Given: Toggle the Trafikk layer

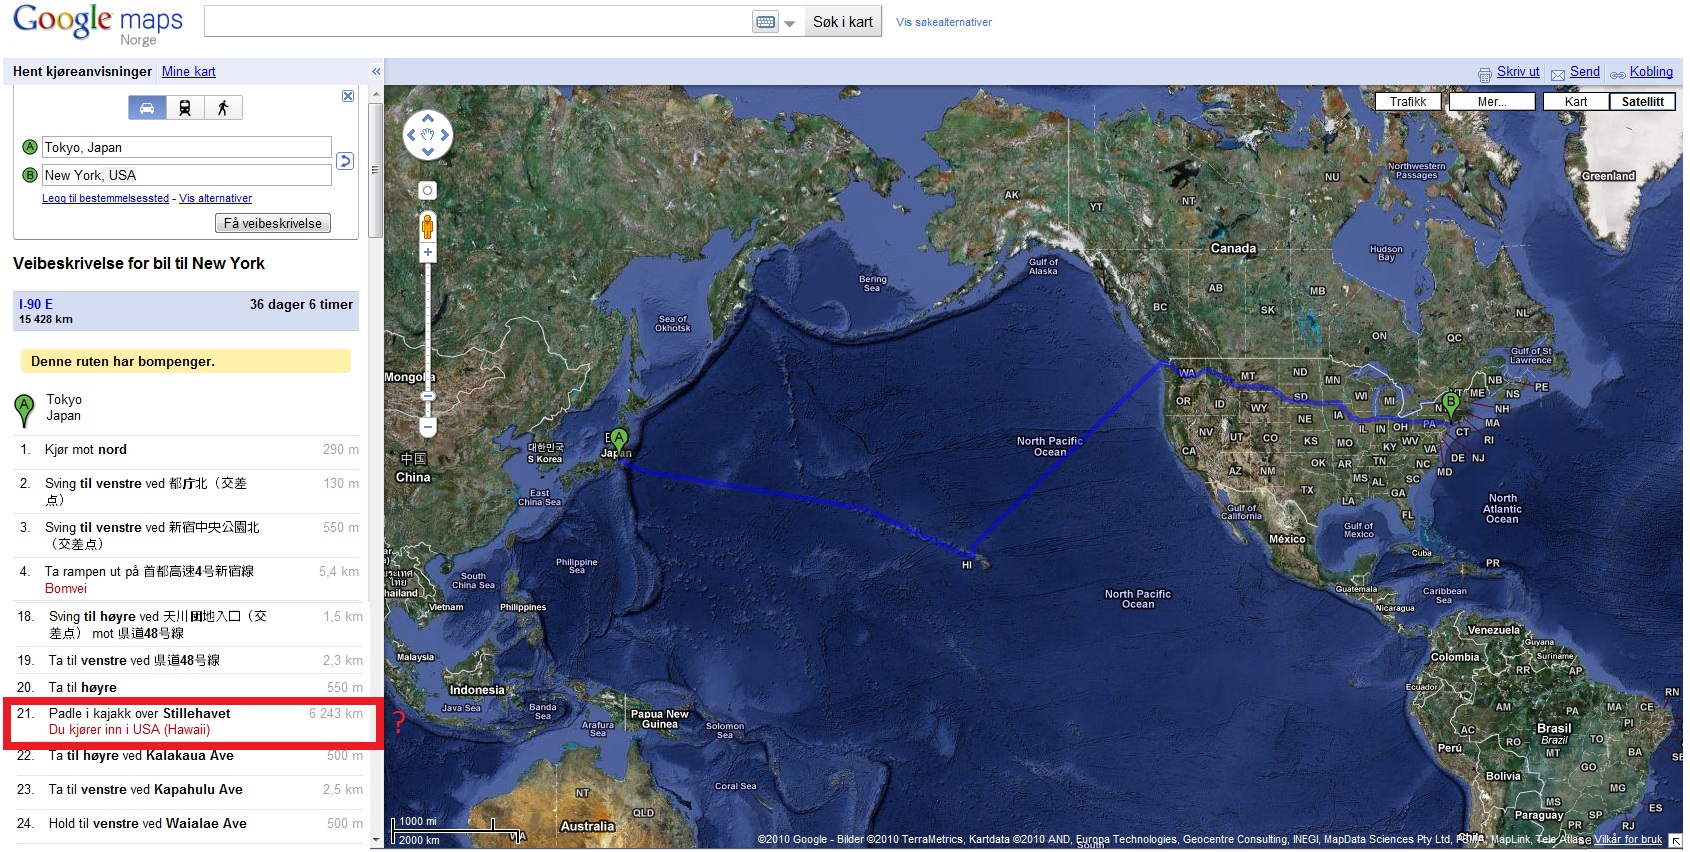Looking at the screenshot, I should 1408,102.
